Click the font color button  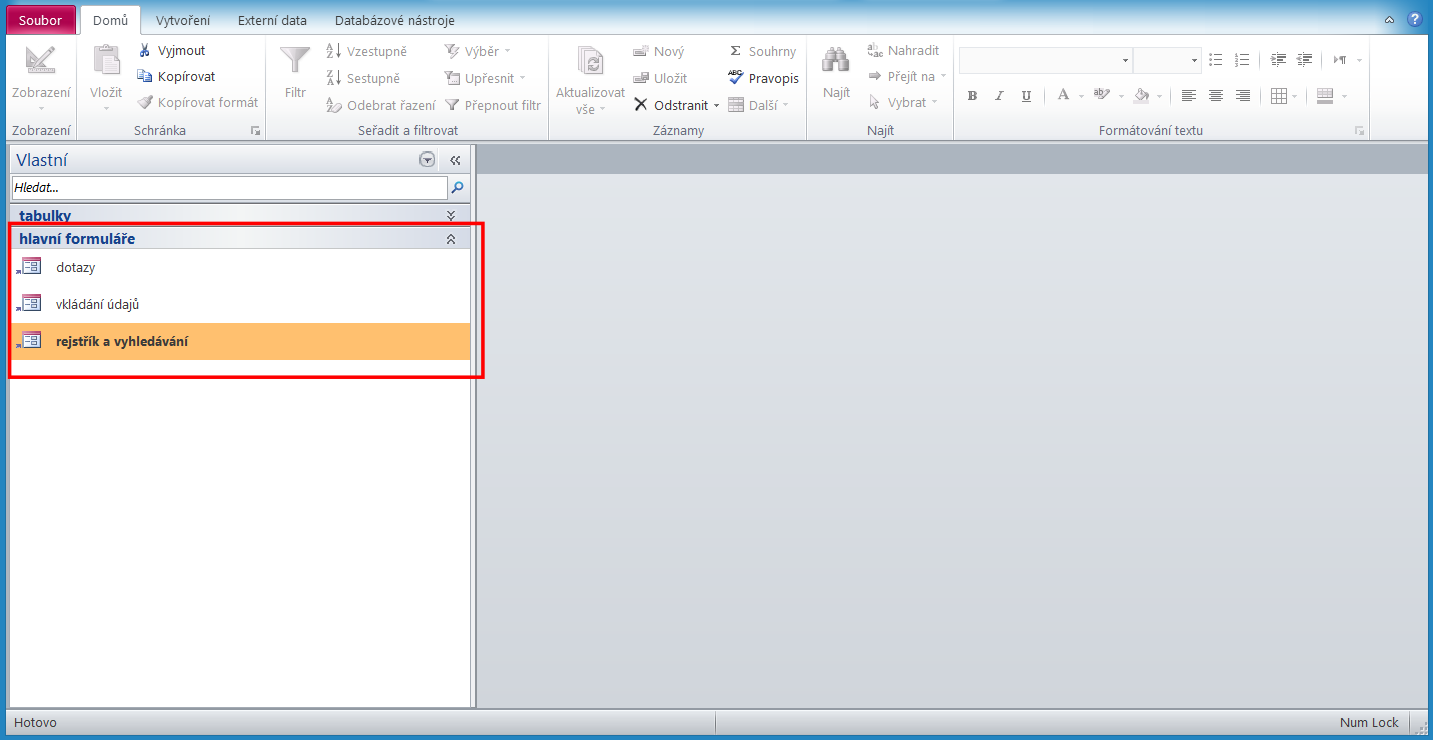1063,96
